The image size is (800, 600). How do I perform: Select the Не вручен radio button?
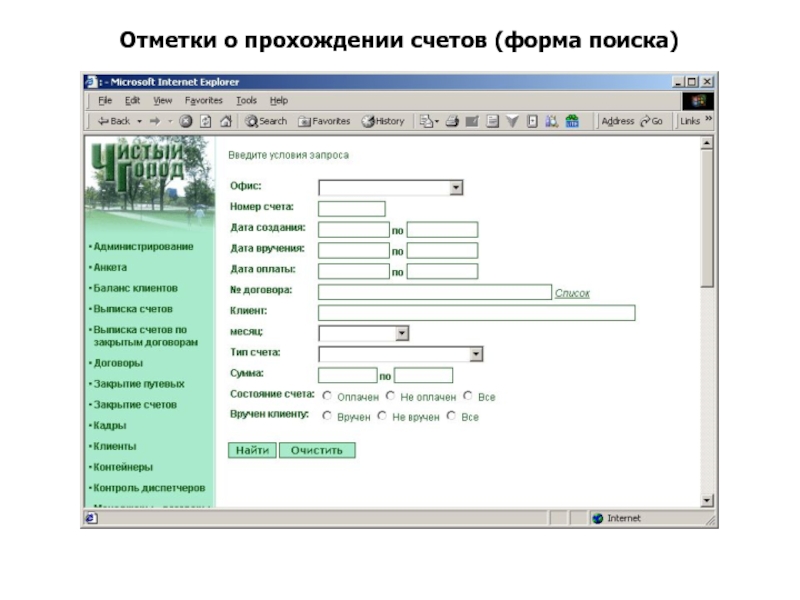(x=382, y=416)
